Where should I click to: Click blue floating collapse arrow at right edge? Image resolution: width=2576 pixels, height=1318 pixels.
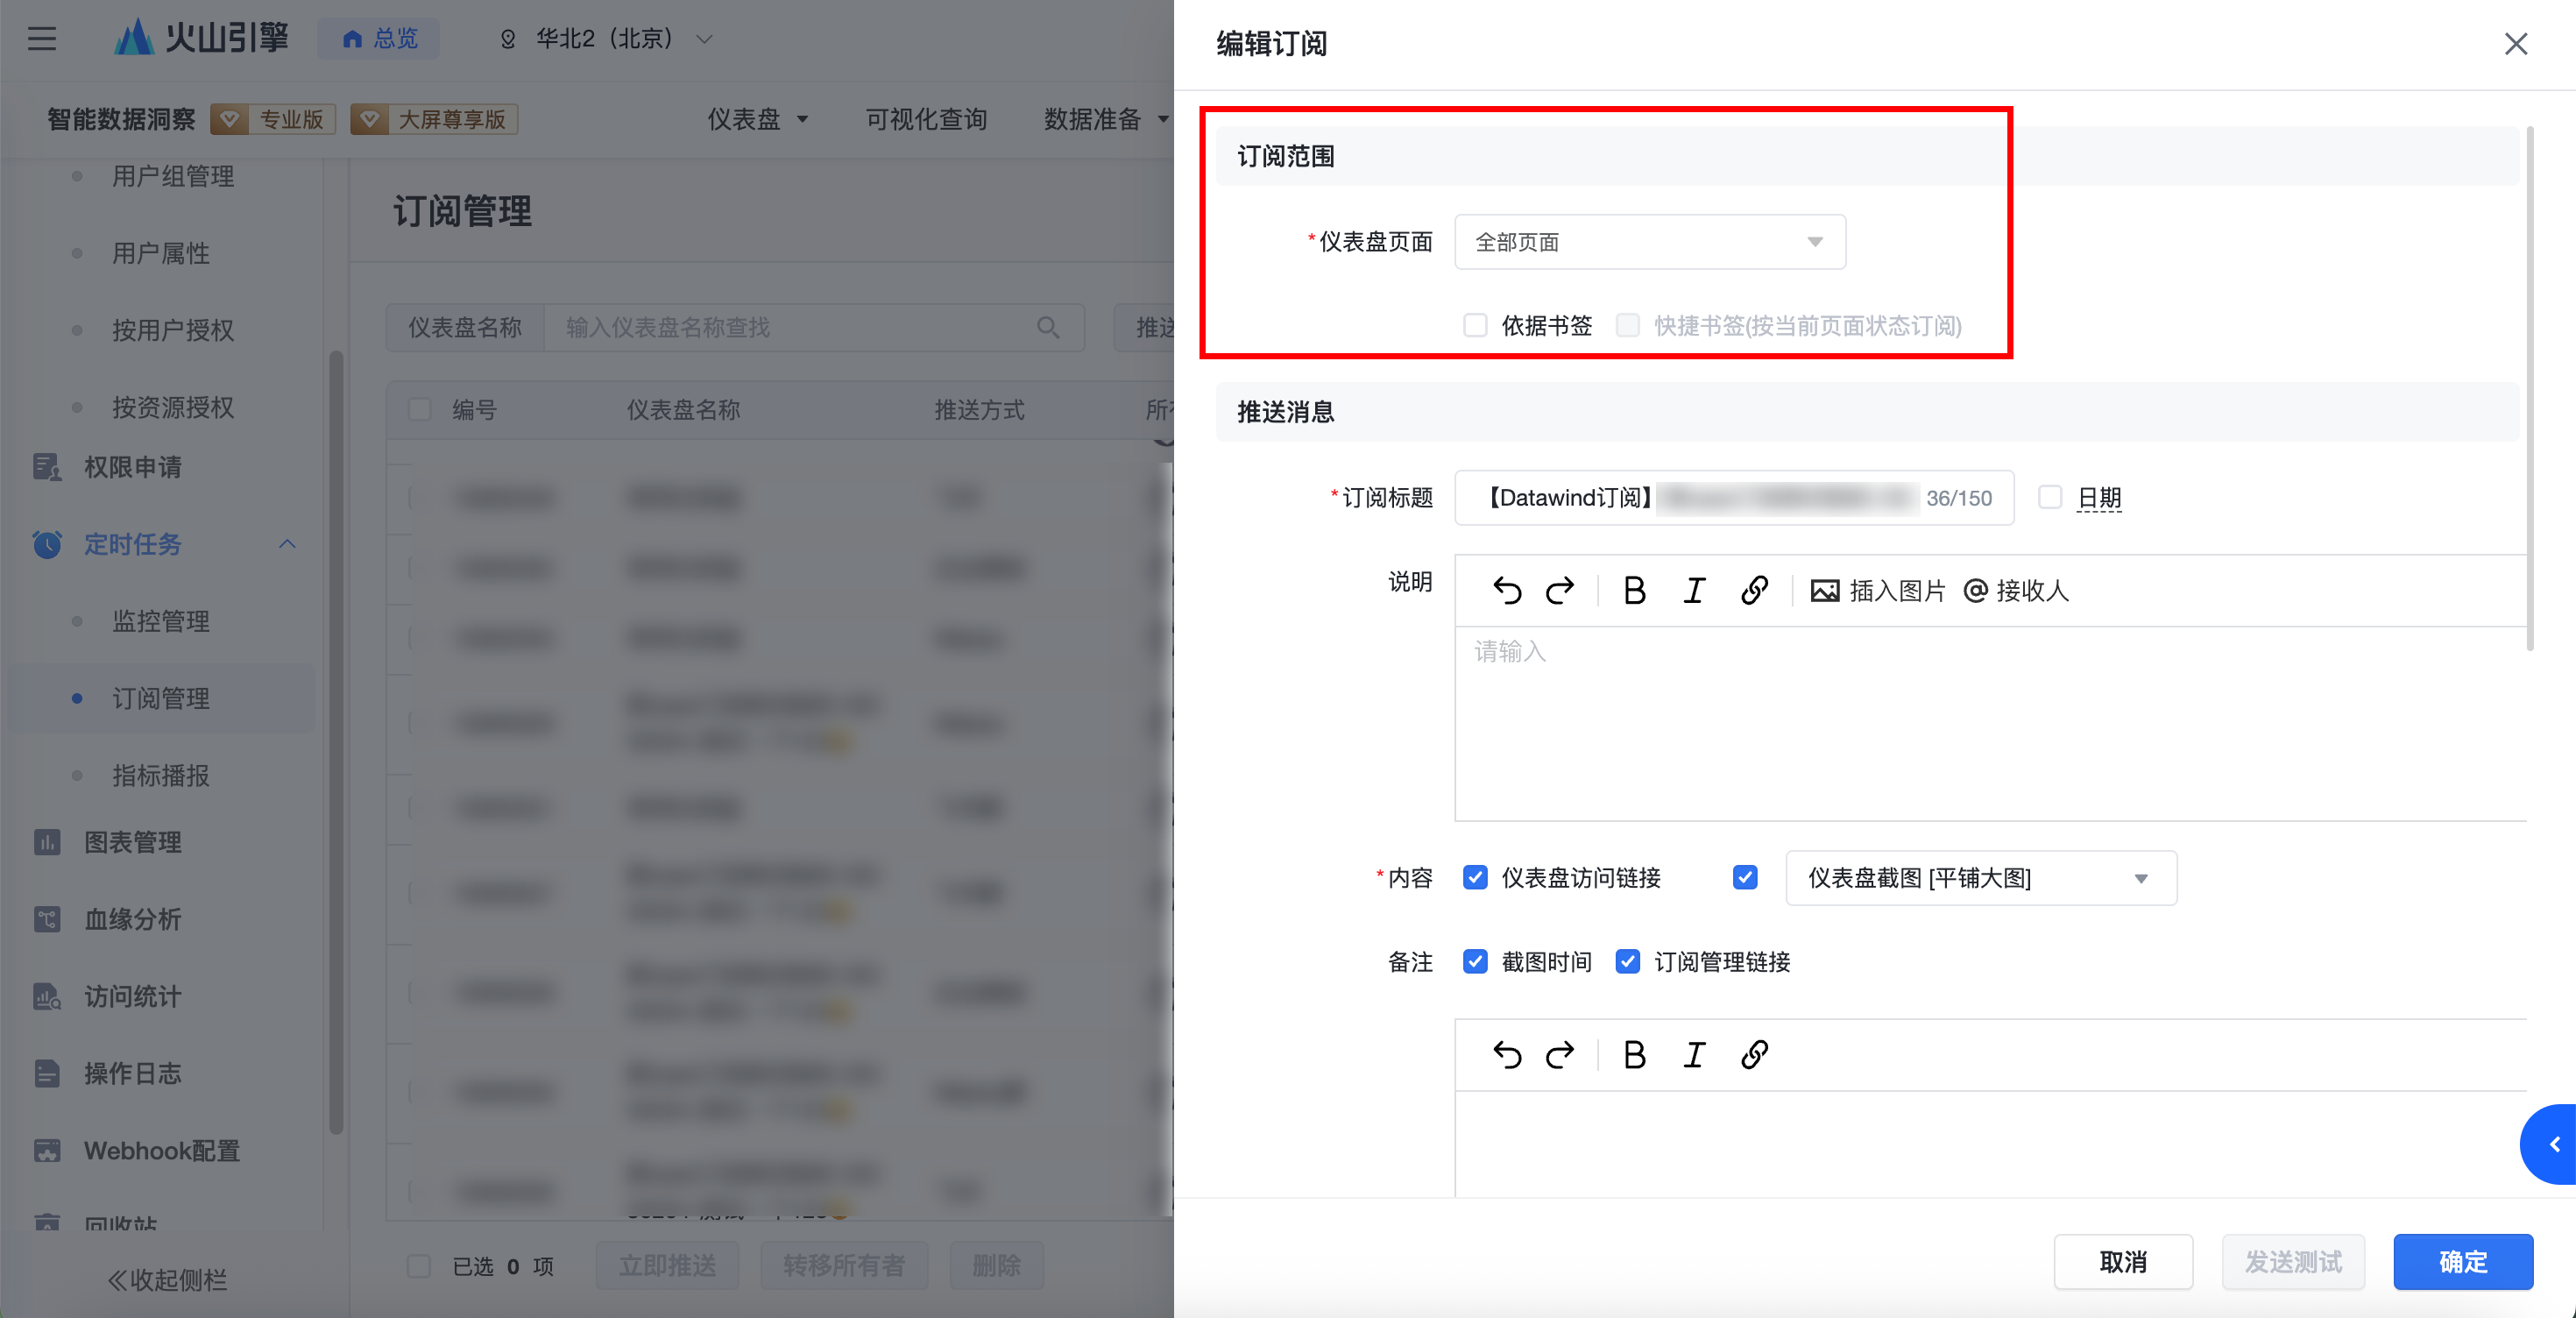(x=2554, y=1144)
